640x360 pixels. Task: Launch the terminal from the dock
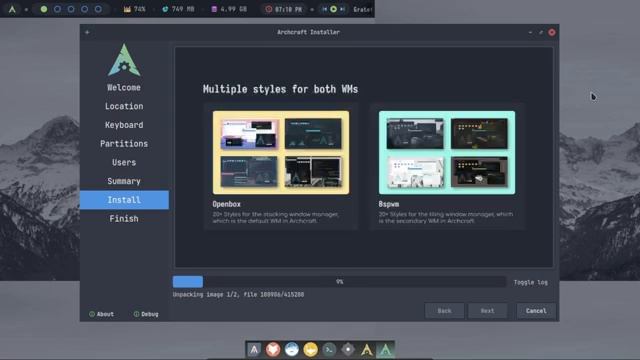(329, 350)
